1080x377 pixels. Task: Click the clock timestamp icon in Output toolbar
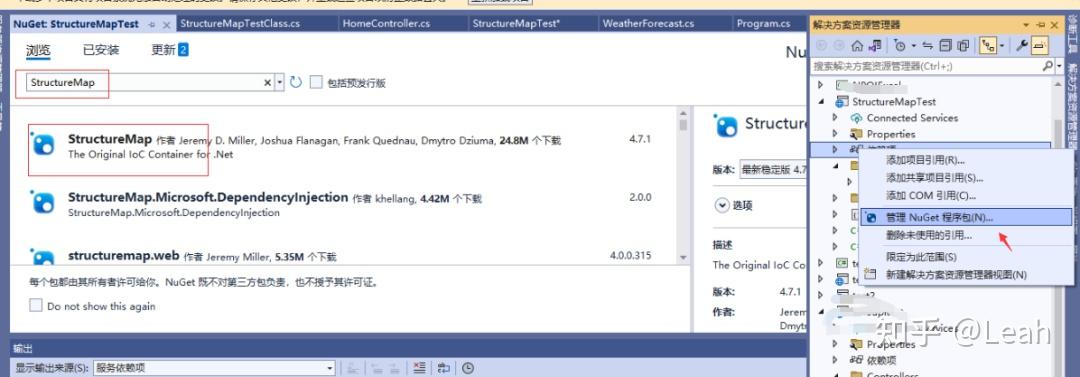[468, 368]
